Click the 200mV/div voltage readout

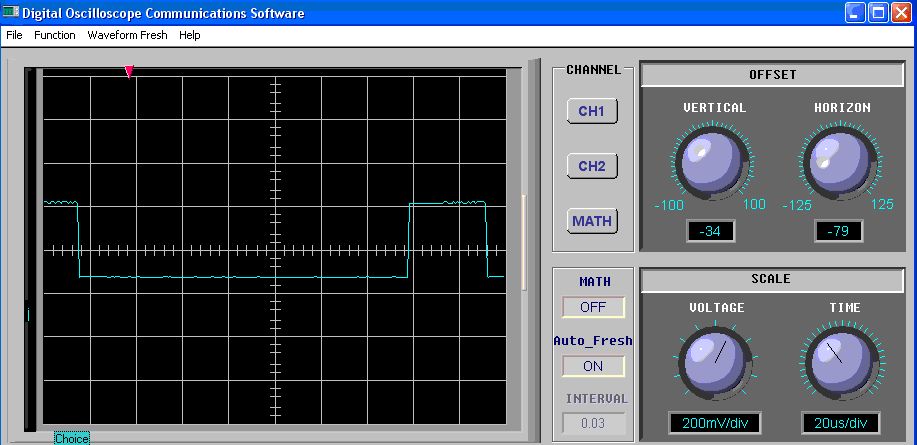pyautogui.click(x=716, y=423)
